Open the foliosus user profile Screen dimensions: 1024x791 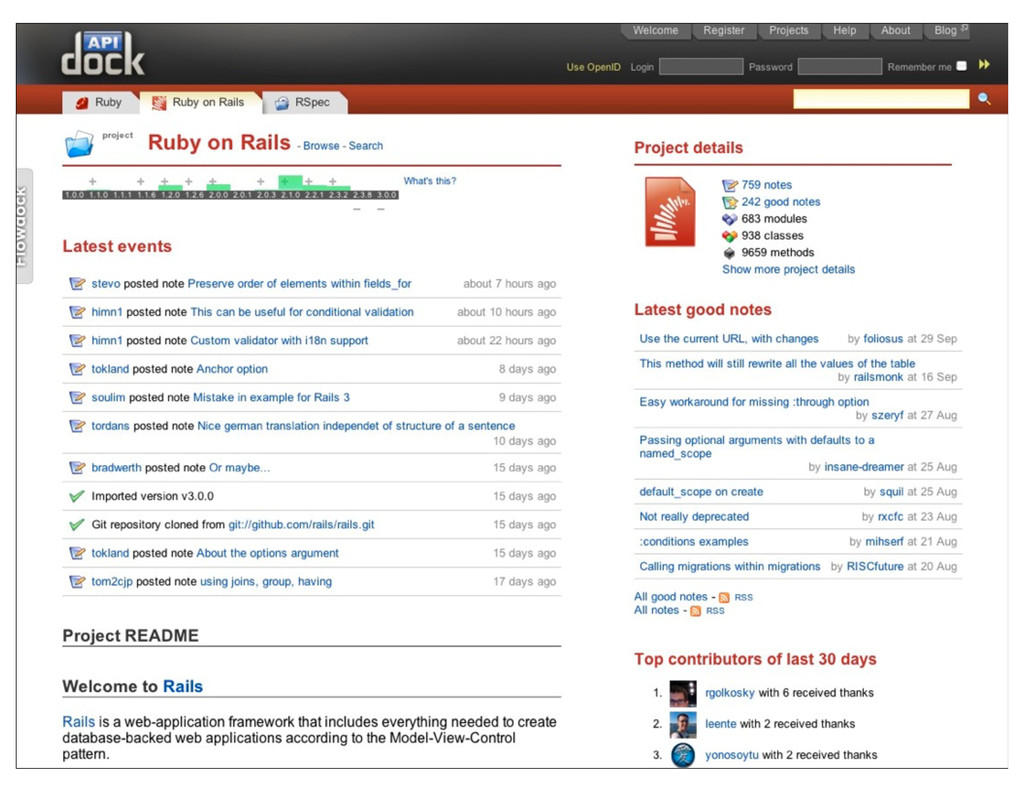click(883, 339)
